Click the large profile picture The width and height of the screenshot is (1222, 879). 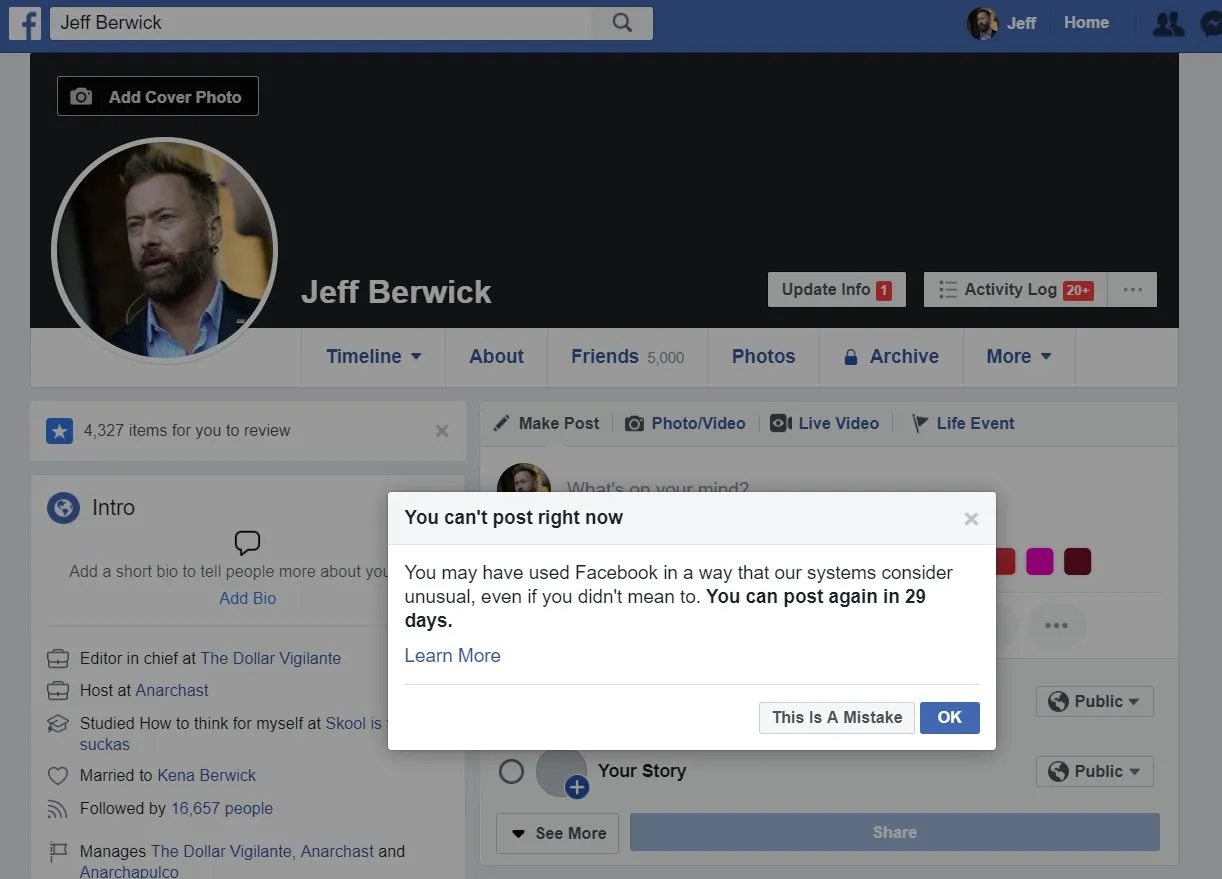click(165, 250)
